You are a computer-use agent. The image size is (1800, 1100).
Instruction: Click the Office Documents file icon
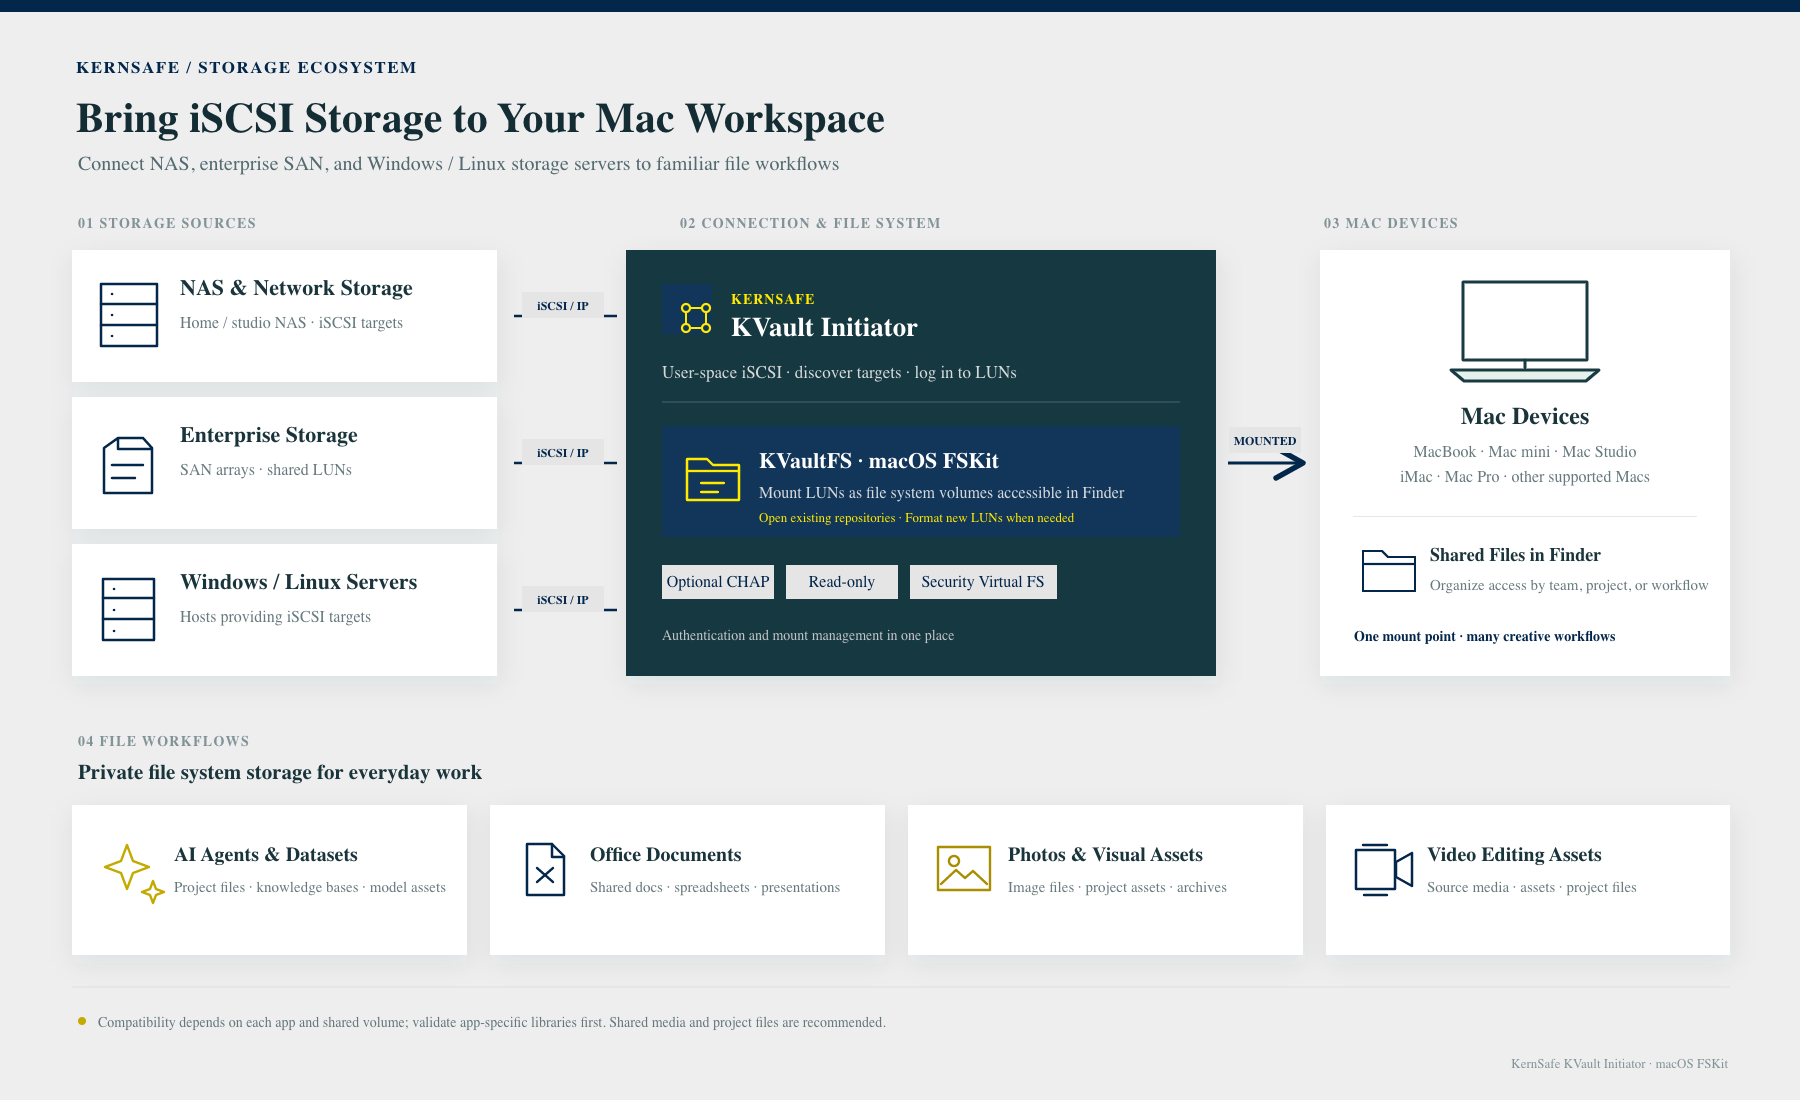(545, 869)
